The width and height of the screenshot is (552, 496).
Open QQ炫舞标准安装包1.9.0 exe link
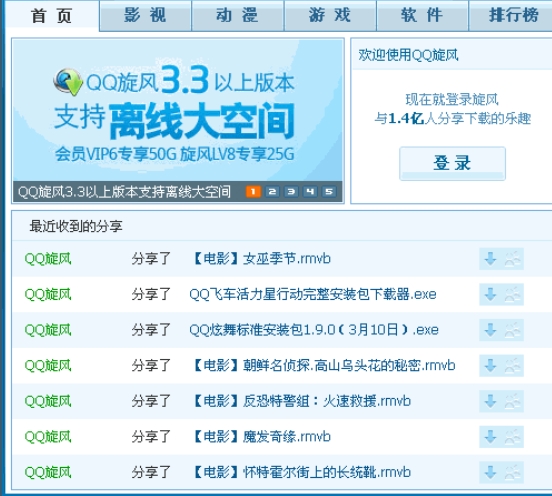[314, 330]
